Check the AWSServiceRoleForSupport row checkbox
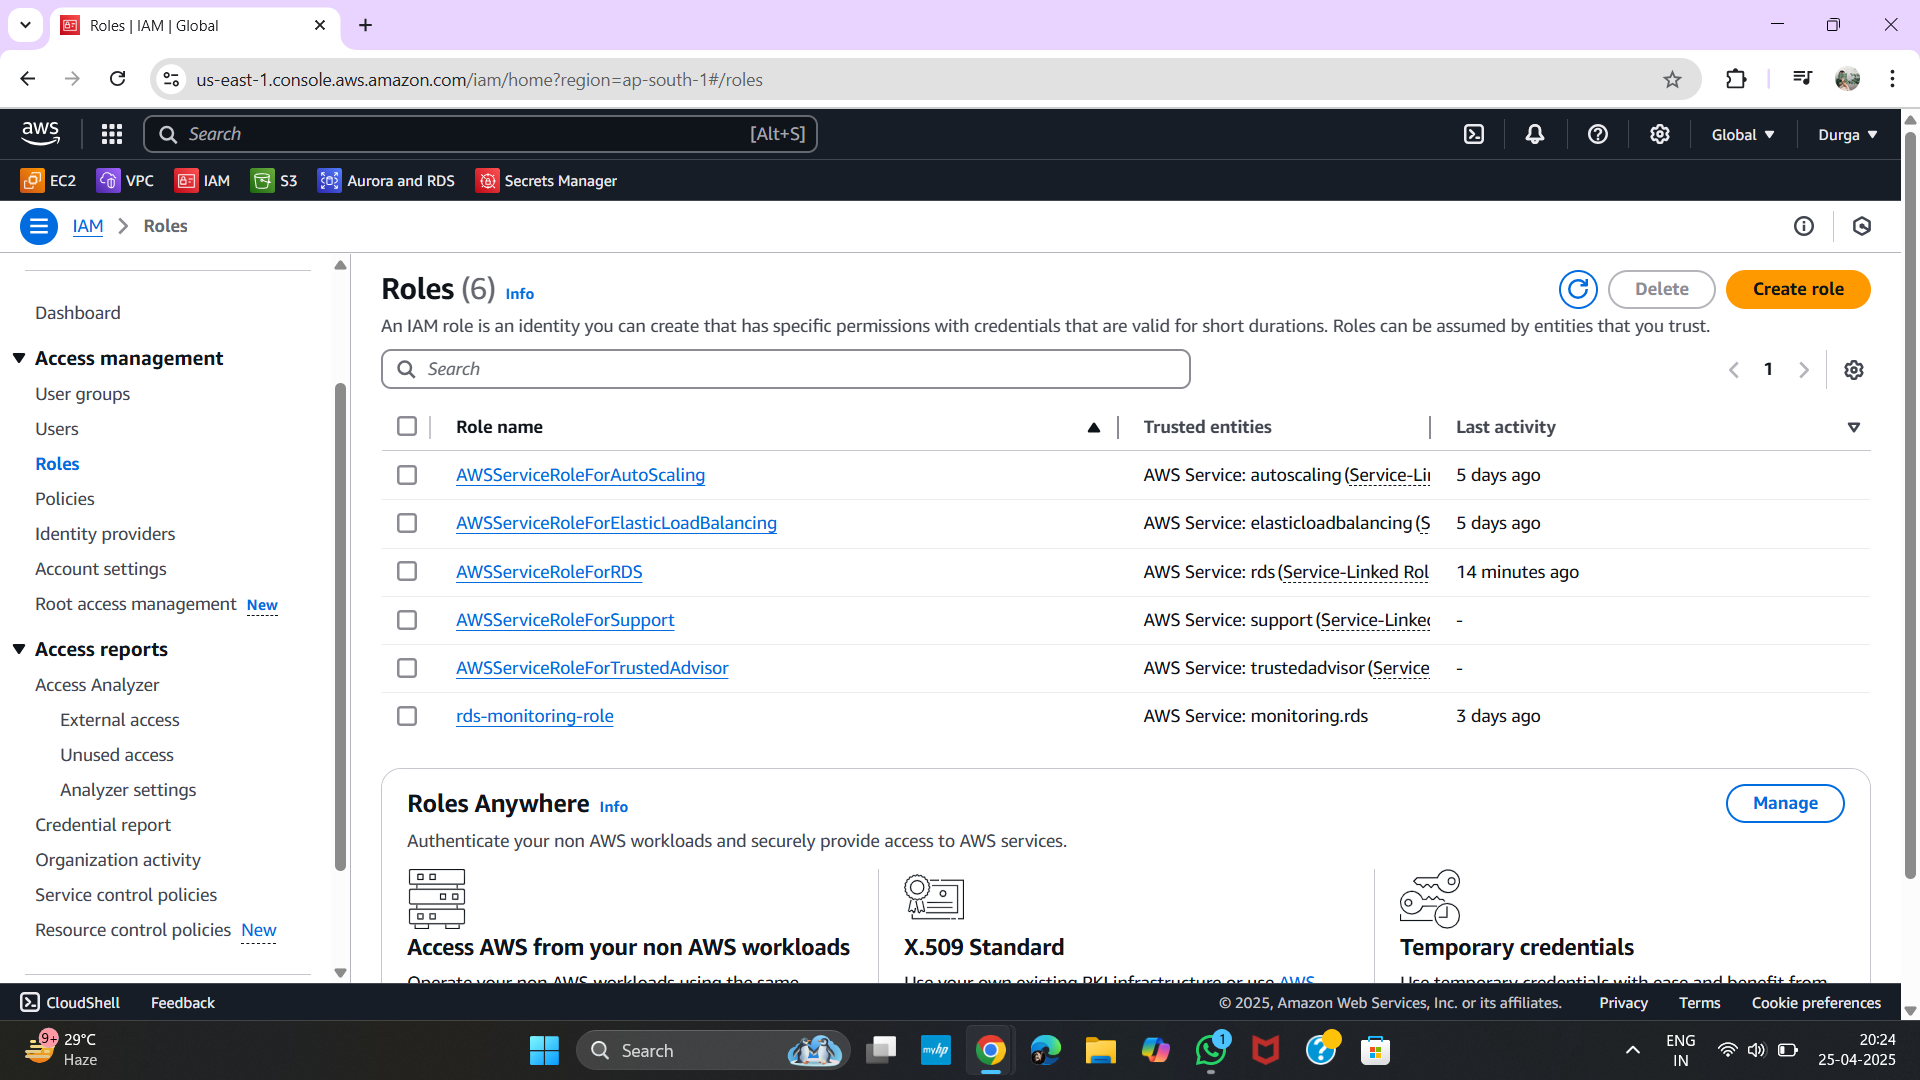This screenshot has width=1920, height=1080. tap(407, 620)
